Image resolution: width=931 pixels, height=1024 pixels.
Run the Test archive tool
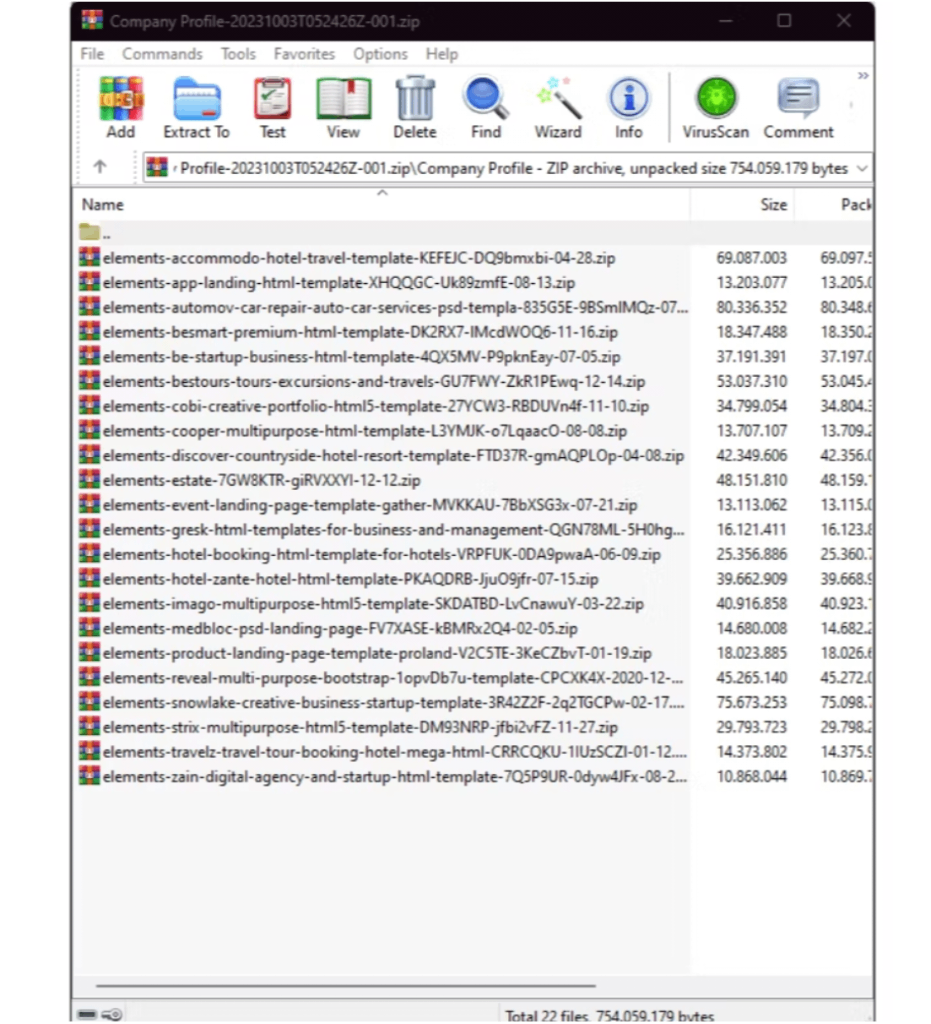(x=272, y=108)
